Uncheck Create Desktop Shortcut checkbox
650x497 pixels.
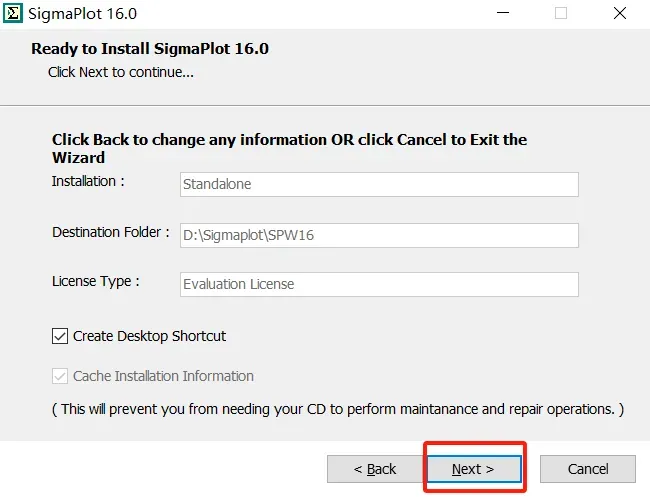(60, 336)
